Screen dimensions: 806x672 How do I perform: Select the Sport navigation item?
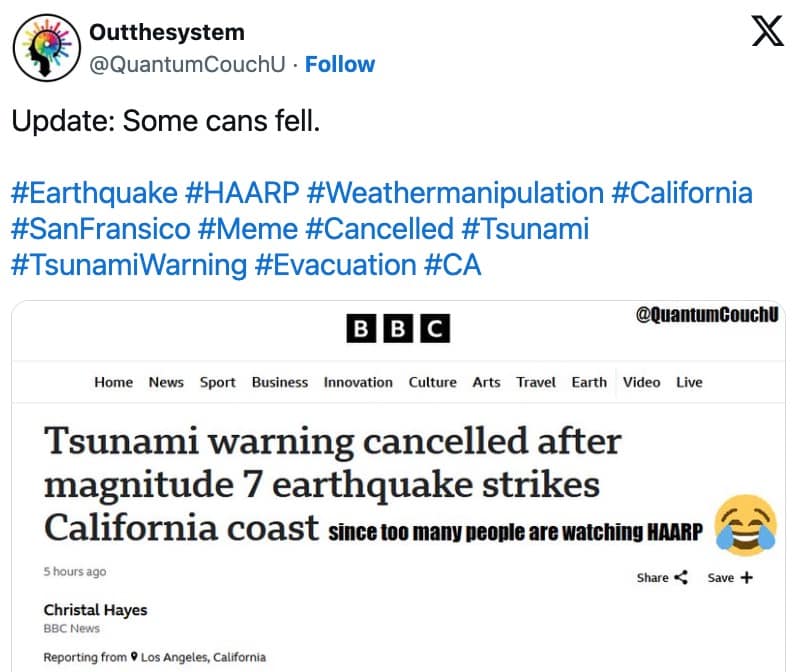click(x=217, y=382)
